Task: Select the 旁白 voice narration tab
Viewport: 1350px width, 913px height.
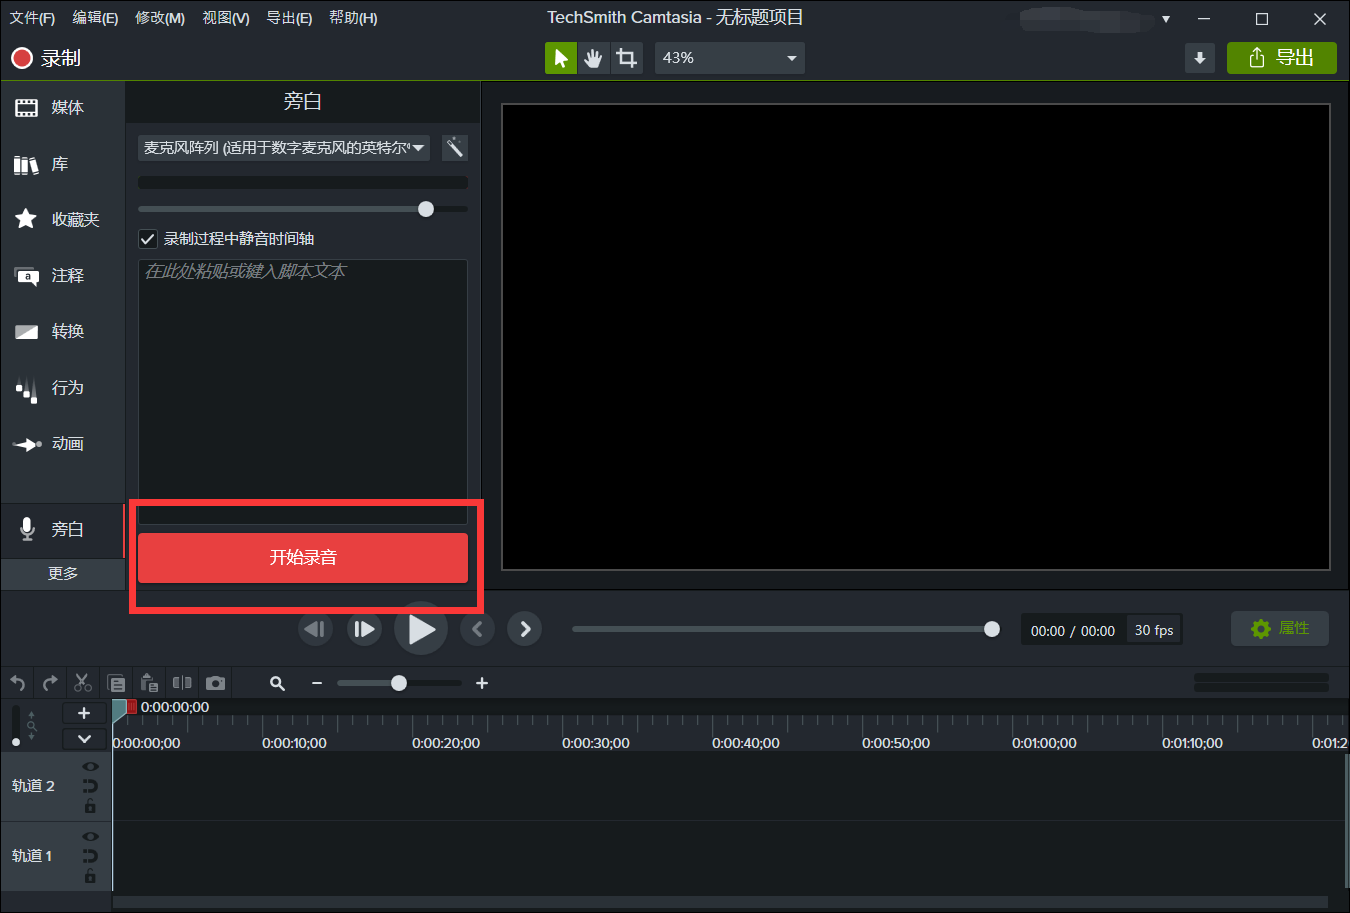Action: click(62, 529)
